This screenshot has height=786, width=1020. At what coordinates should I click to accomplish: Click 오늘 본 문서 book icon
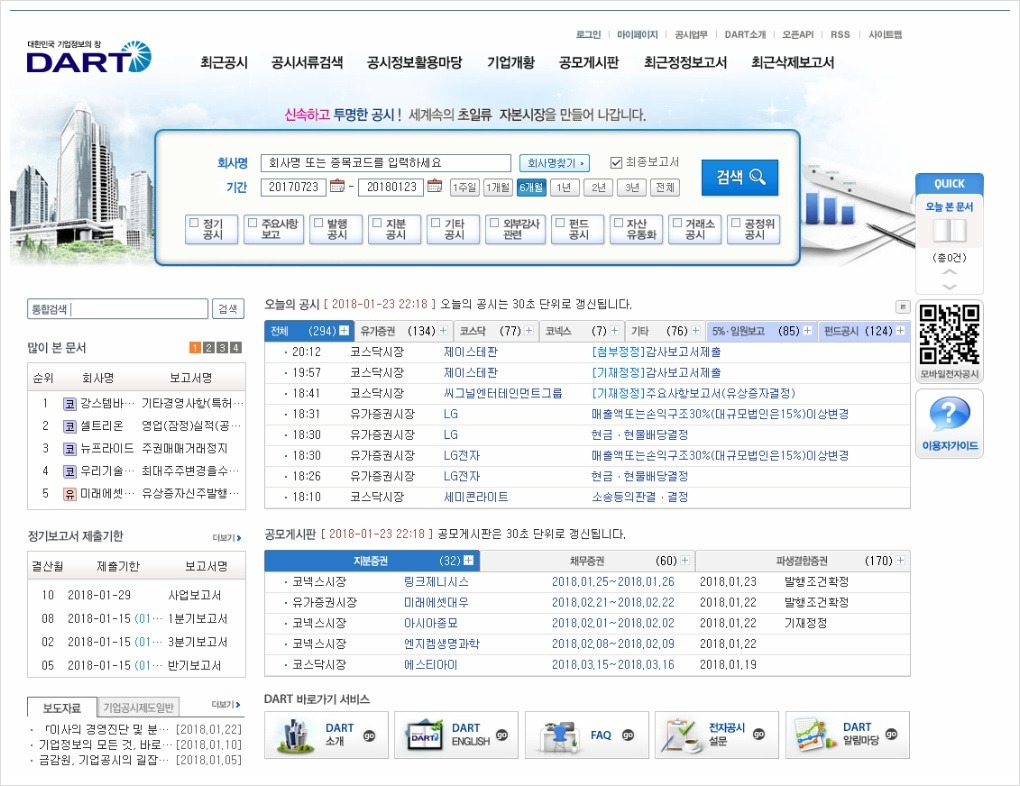949,231
